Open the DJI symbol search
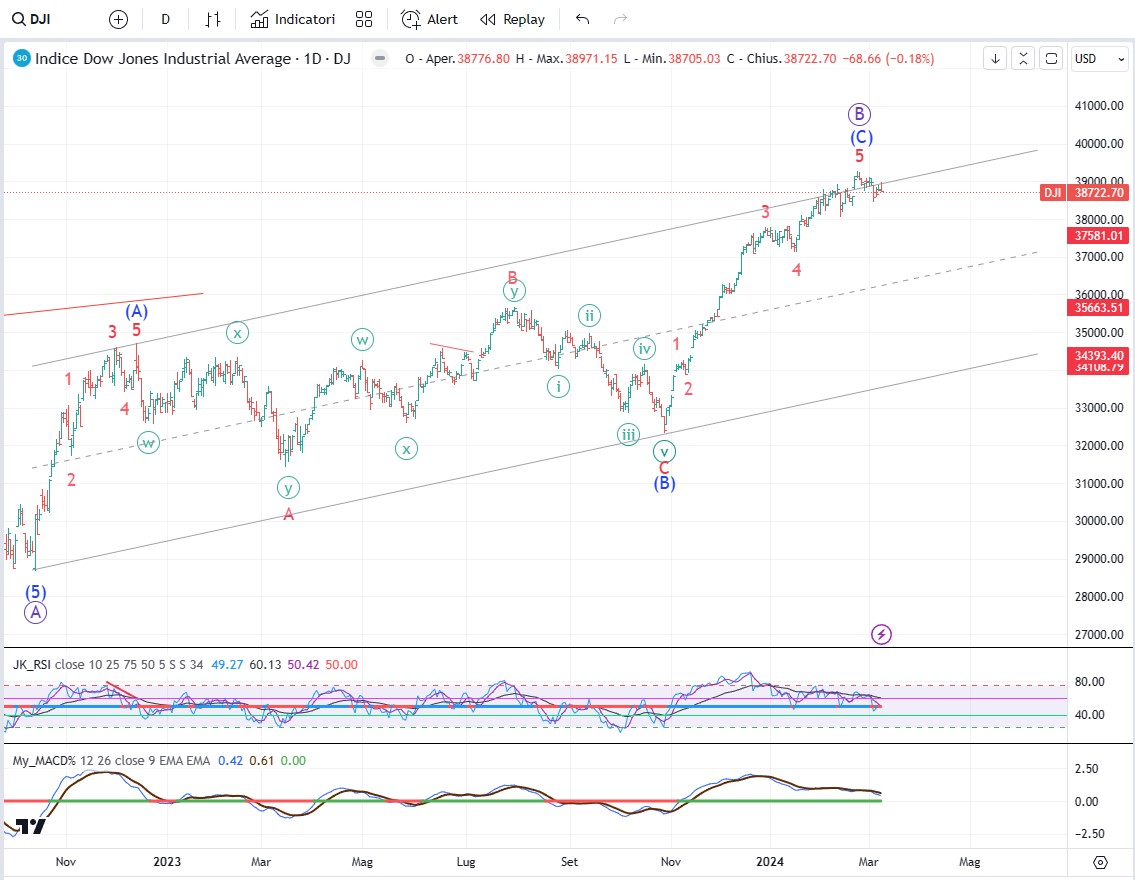This screenshot has width=1135, height=880. (x=32, y=20)
